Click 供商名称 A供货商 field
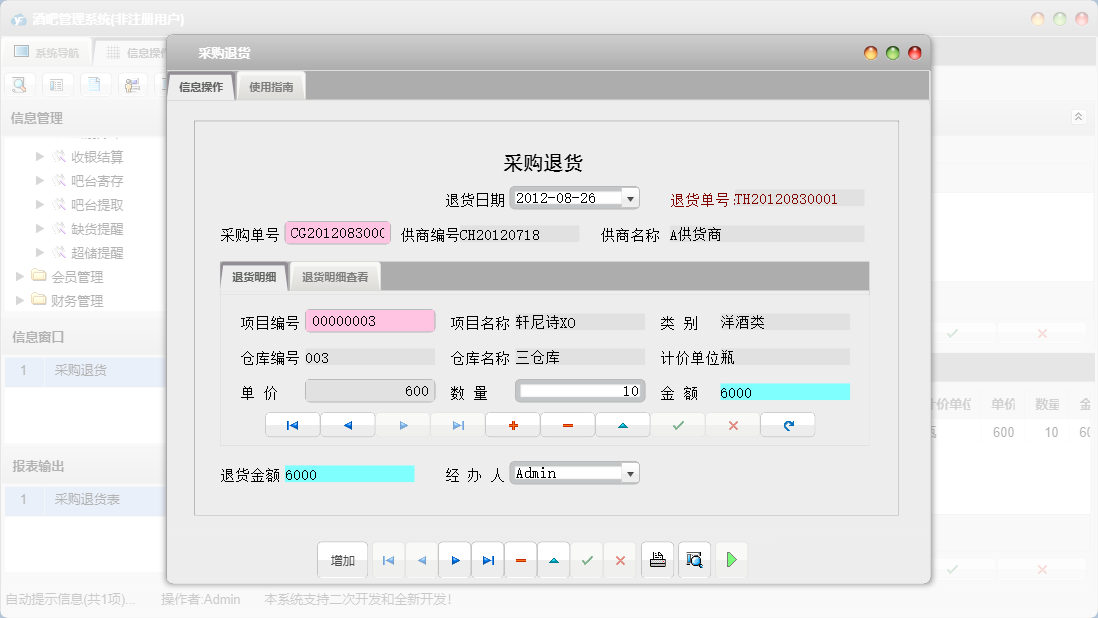Image resolution: width=1098 pixels, height=618 pixels. click(x=766, y=234)
